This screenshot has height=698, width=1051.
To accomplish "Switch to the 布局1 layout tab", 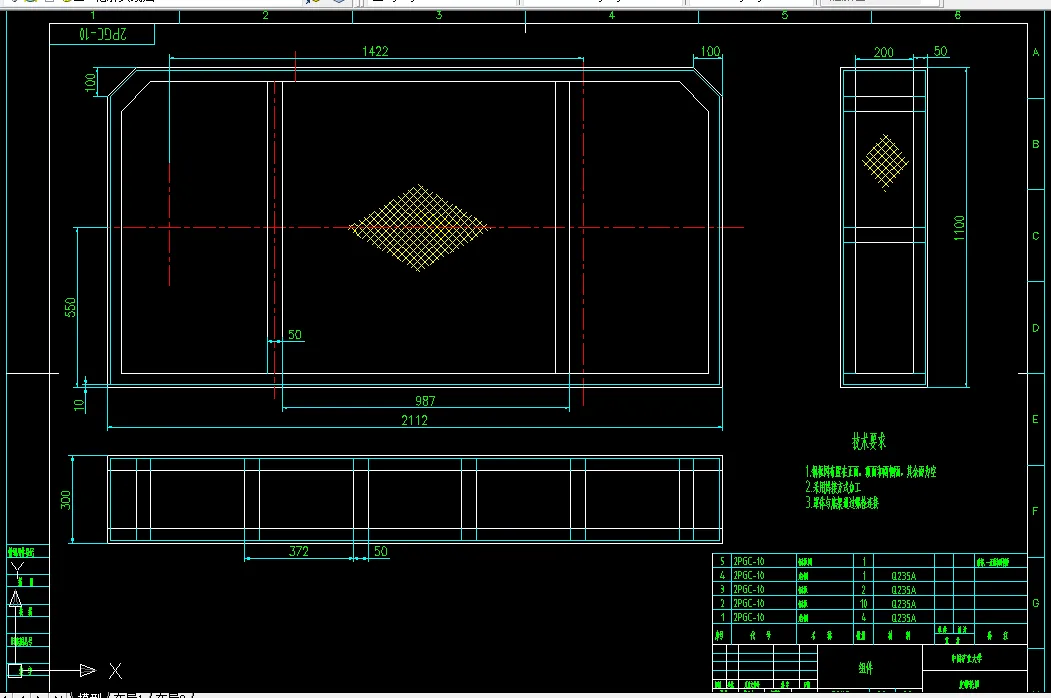I will tap(129, 695).
